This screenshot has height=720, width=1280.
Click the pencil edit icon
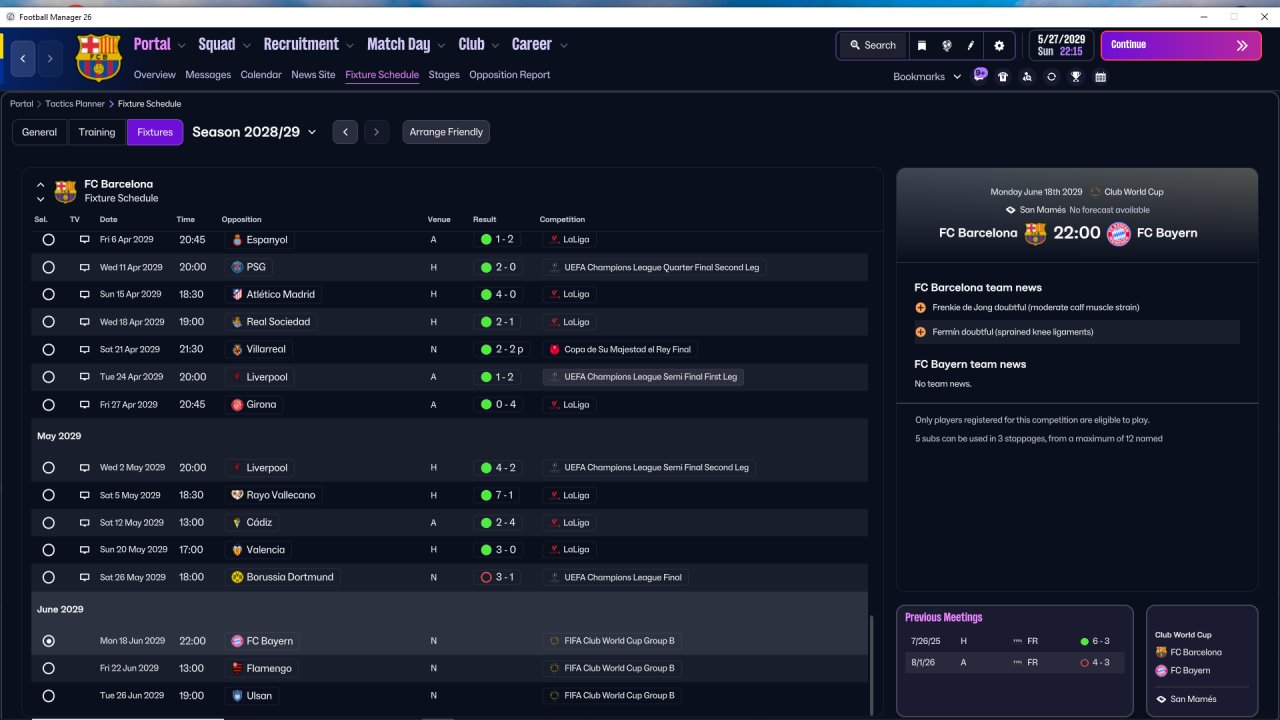point(970,45)
